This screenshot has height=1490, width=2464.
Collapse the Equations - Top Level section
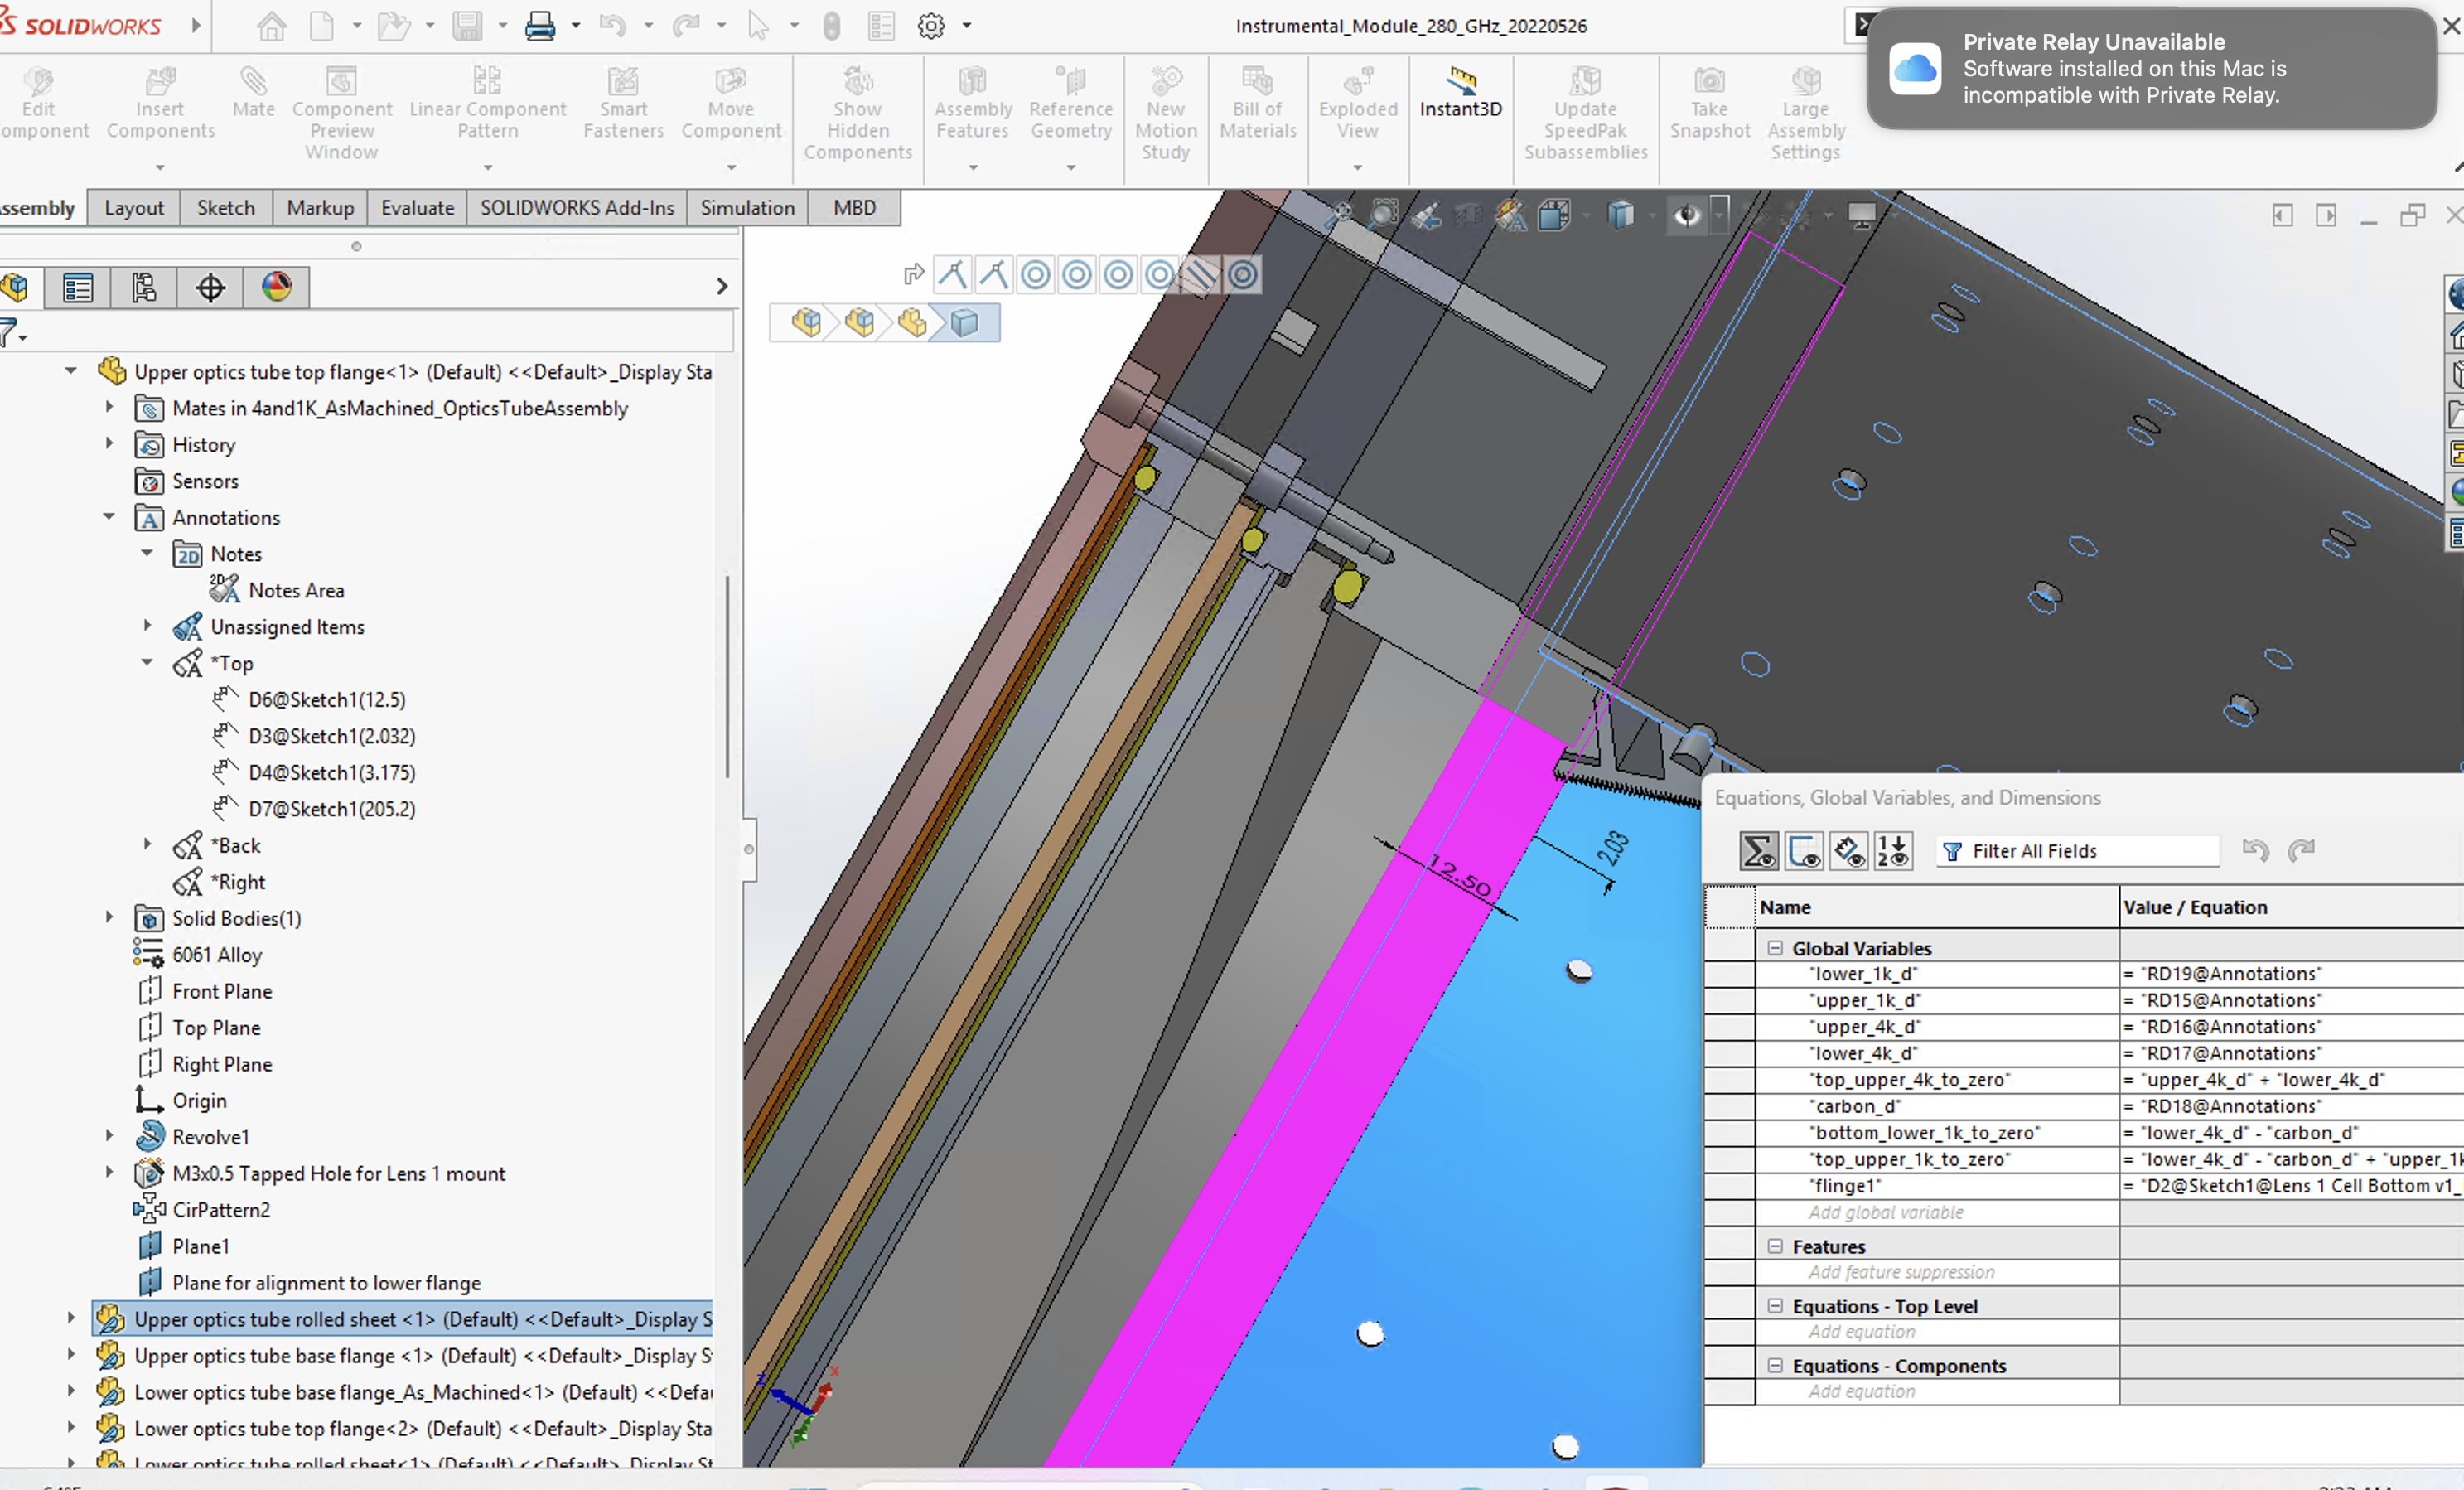1775,1306
